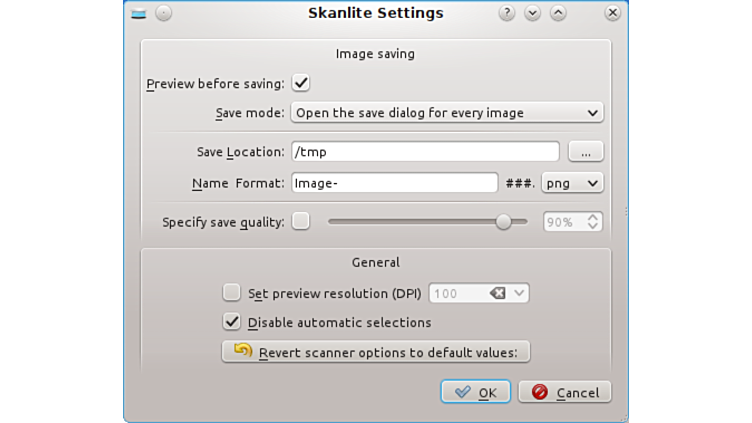Clear the preview resolution DPI field
Image resolution: width=752 pixels, height=423 pixels.
[x=497, y=293]
